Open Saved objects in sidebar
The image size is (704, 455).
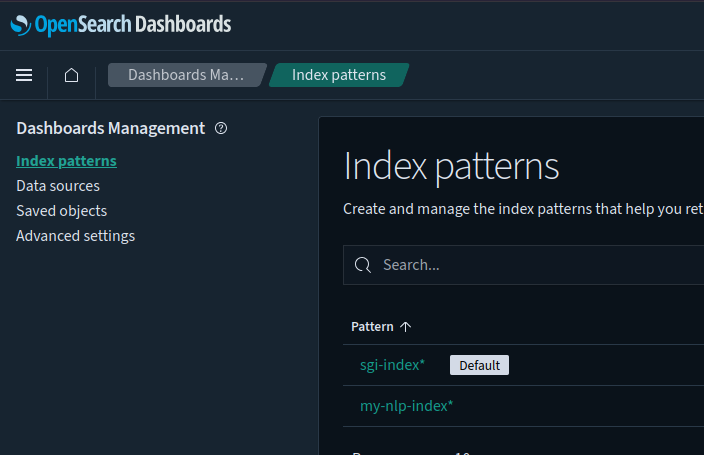62,211
